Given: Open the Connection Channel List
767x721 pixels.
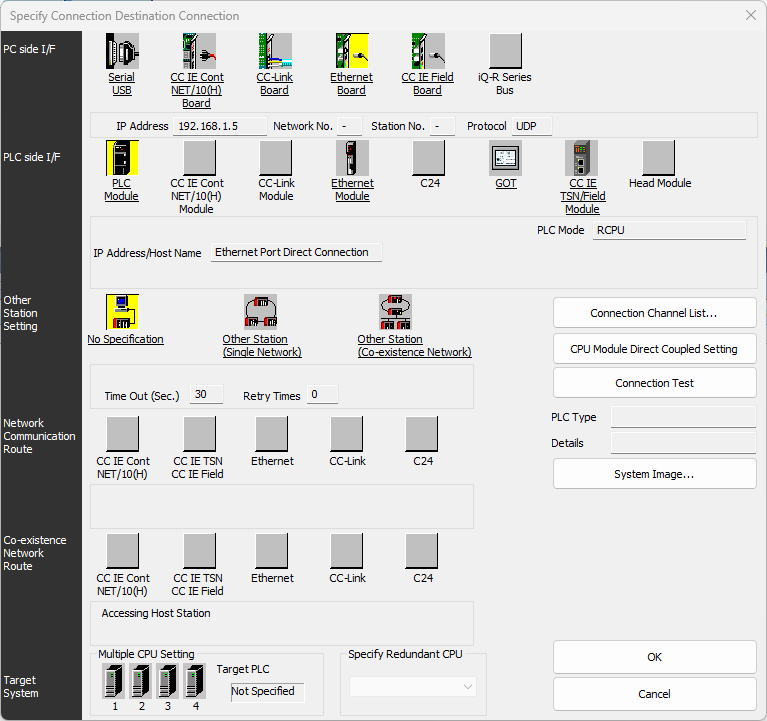Looking at the screenshot, I should tap(654, 313).
